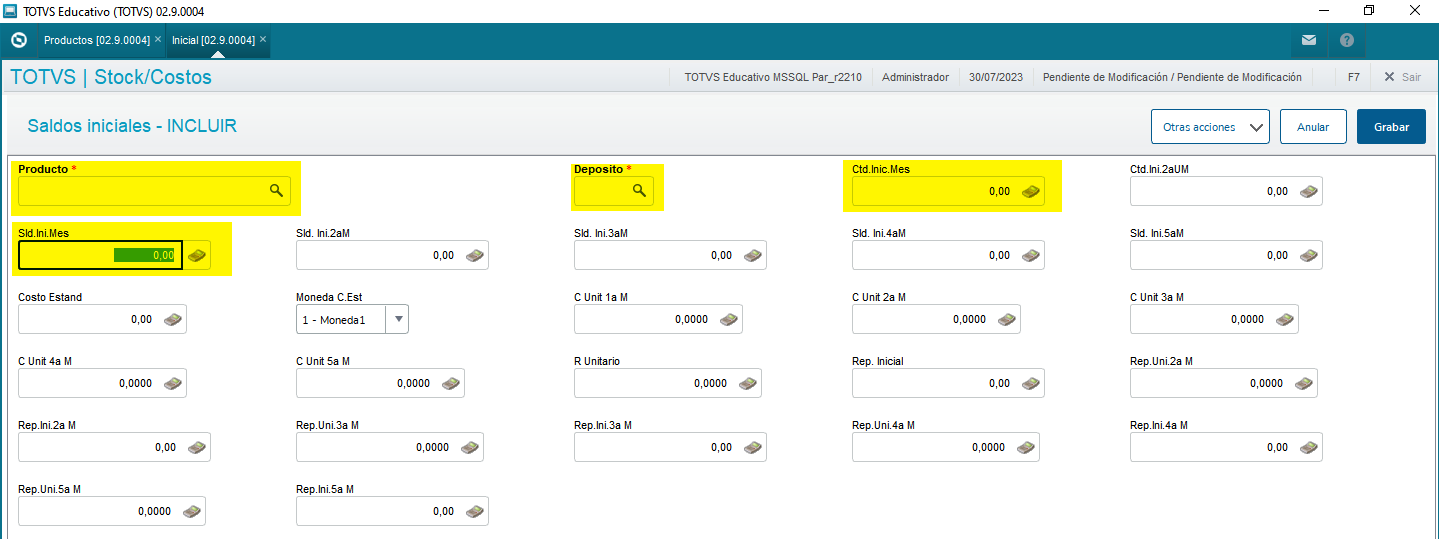Focus the Rep. Inicial value field
This screenshot has width=1439, height=539.
tap(948, 383)
